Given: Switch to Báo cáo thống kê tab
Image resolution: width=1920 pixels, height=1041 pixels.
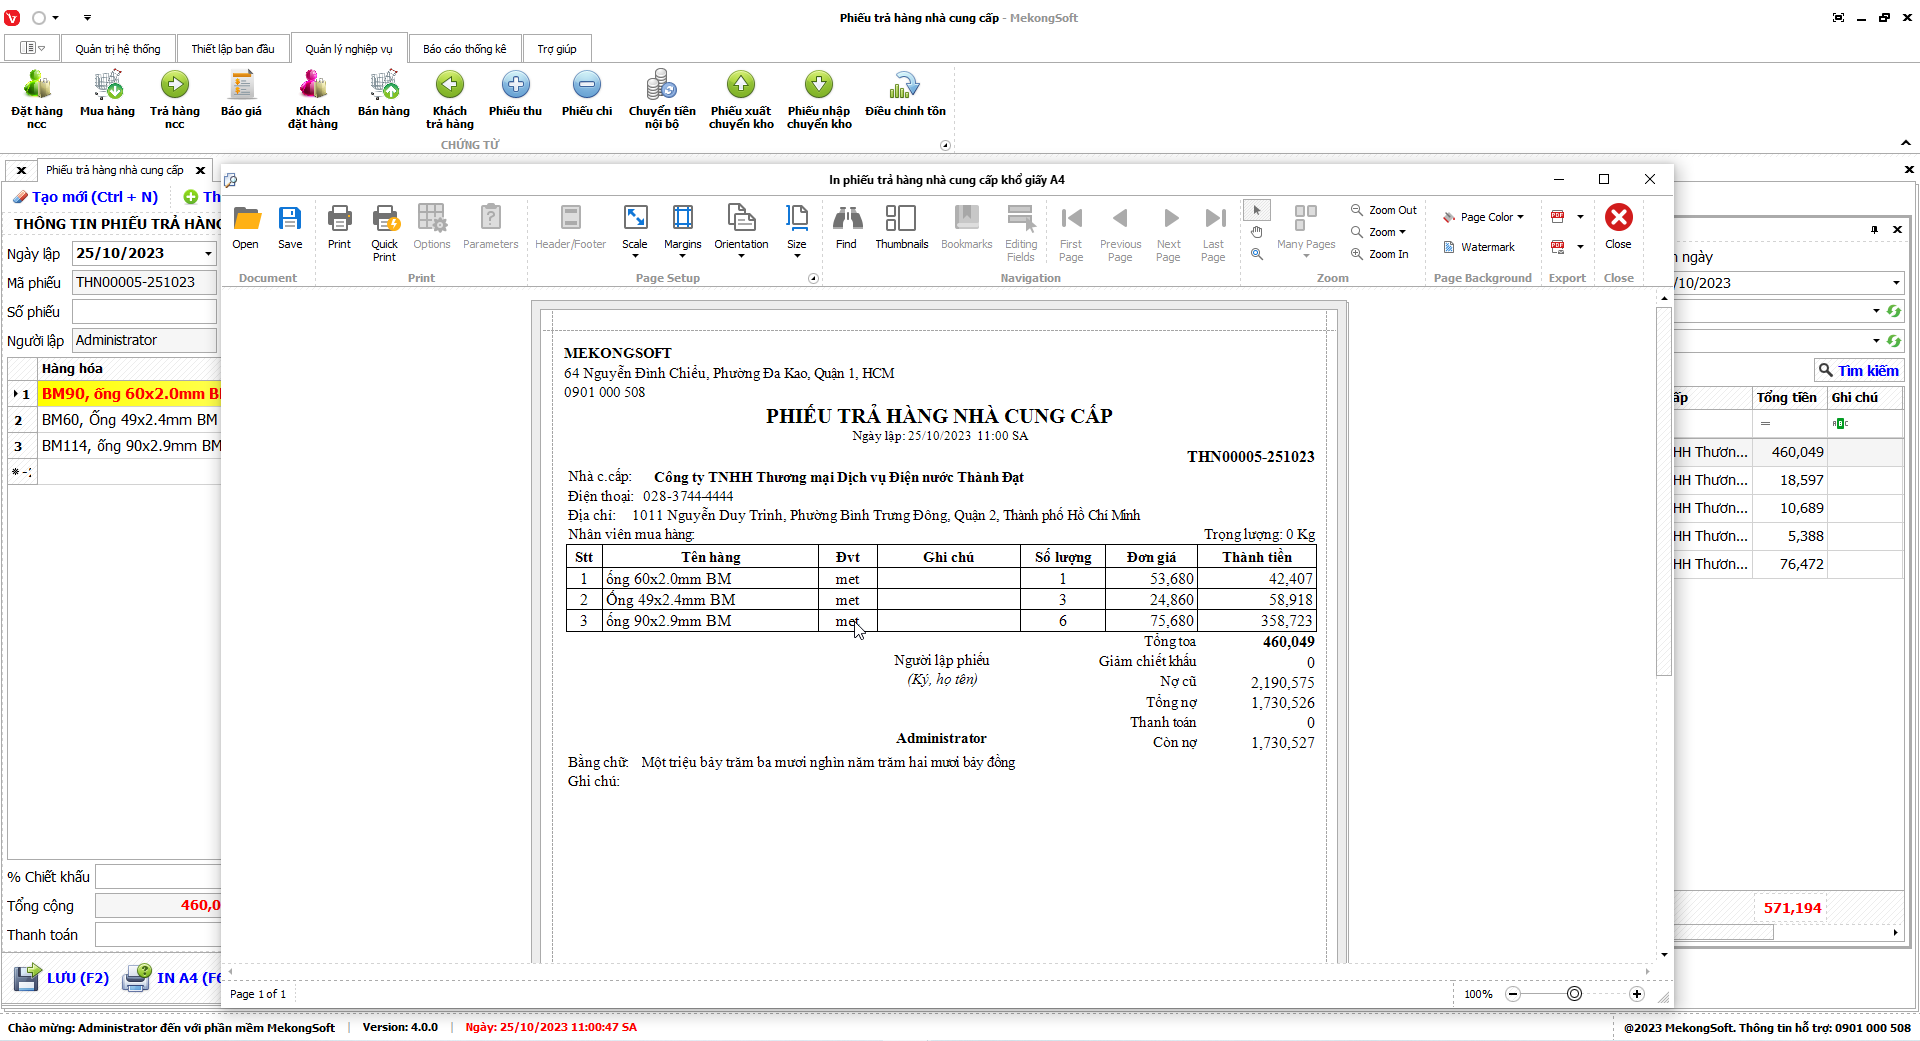Looking at the screenshot, I should click(x=465, y=49).
